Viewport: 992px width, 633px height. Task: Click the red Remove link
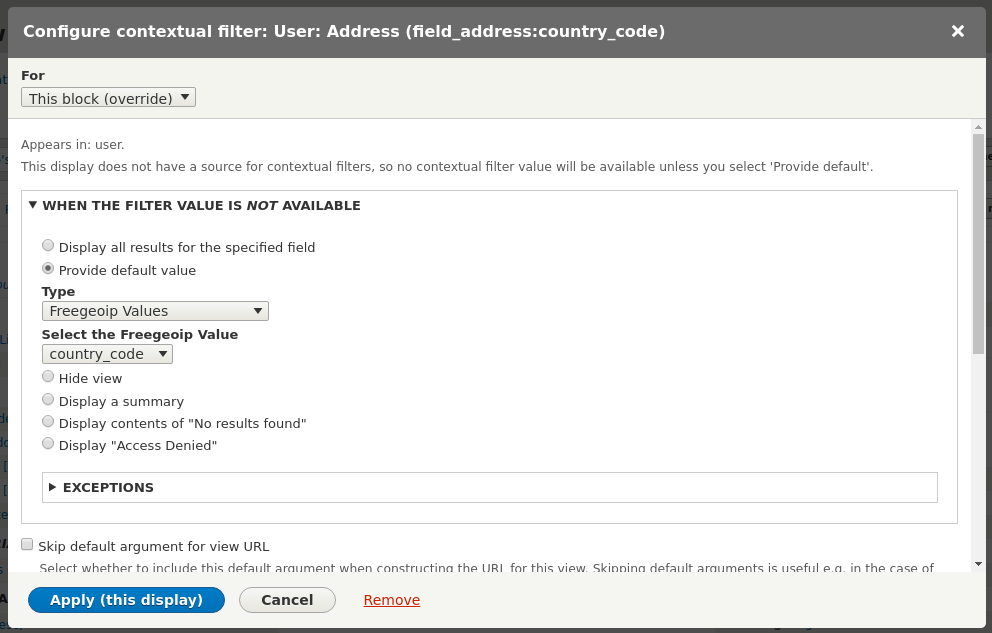point(391,600)
